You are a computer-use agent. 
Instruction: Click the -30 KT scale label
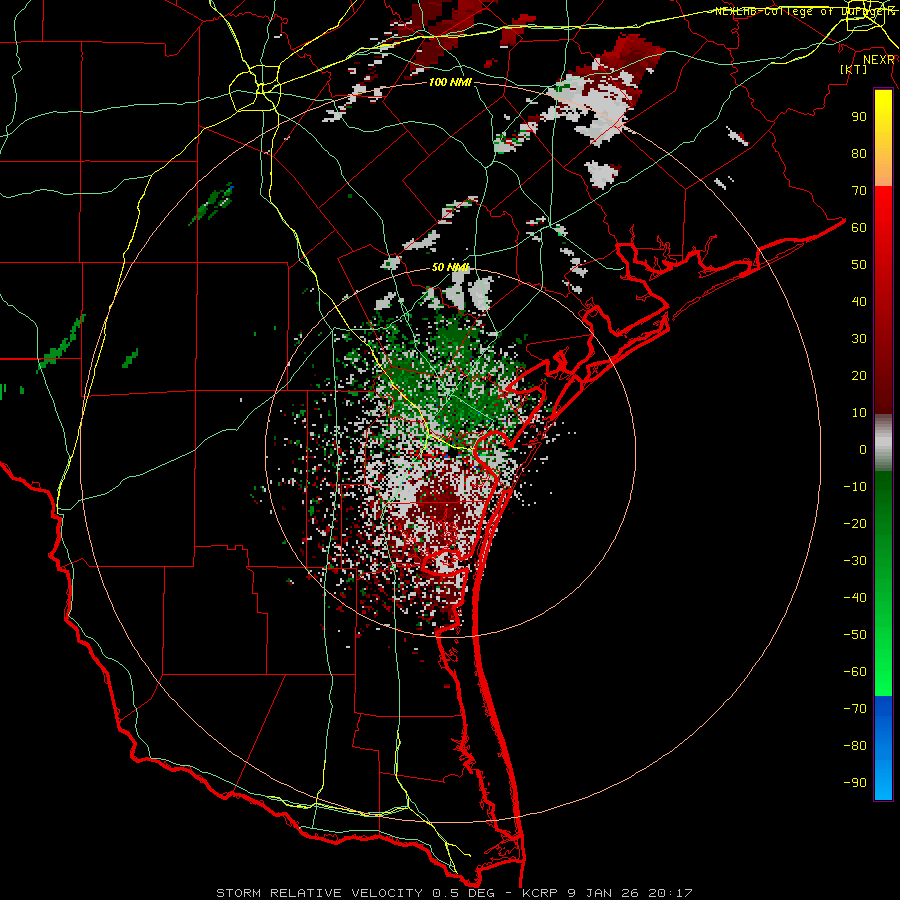click(x=855, y=561)
